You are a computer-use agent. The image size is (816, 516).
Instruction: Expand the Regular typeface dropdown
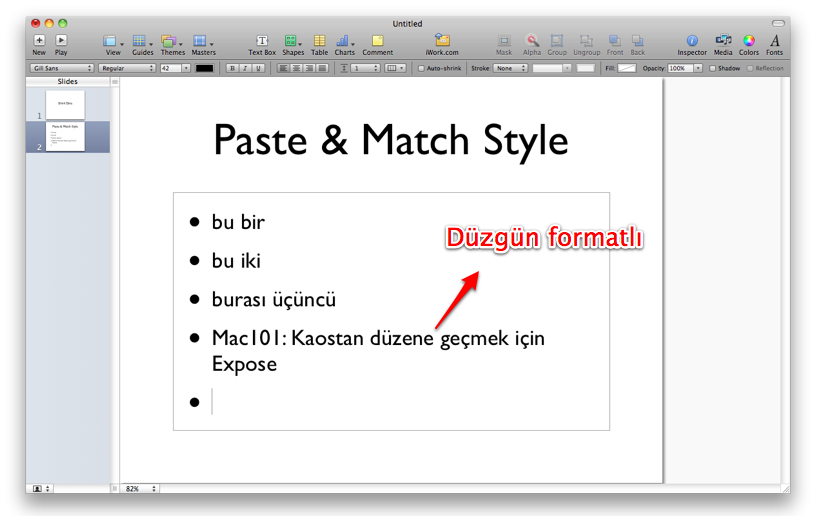pos(127,68)
